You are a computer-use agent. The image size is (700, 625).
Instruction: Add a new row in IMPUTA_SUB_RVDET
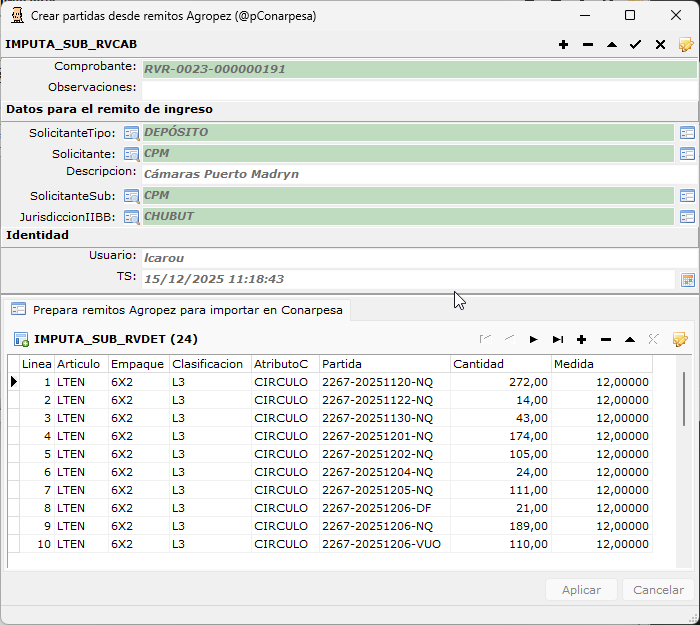(581, 339)
